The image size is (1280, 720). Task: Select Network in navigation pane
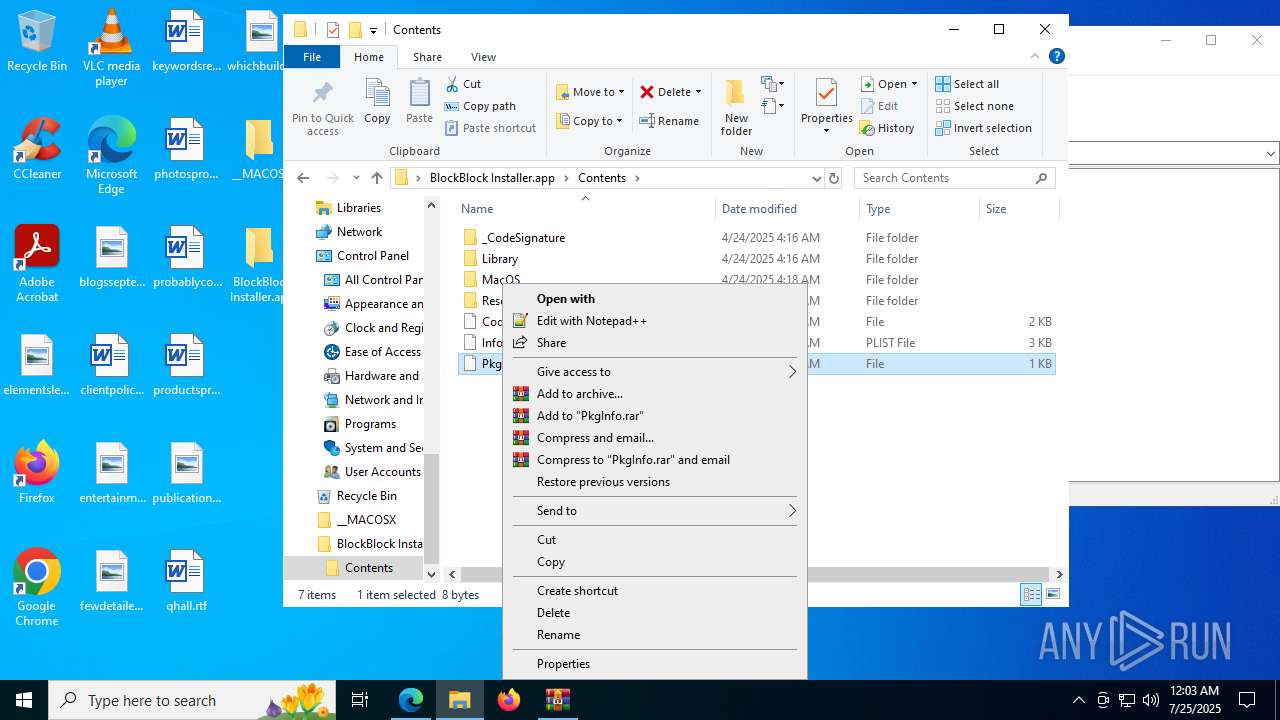coord(349,232)
